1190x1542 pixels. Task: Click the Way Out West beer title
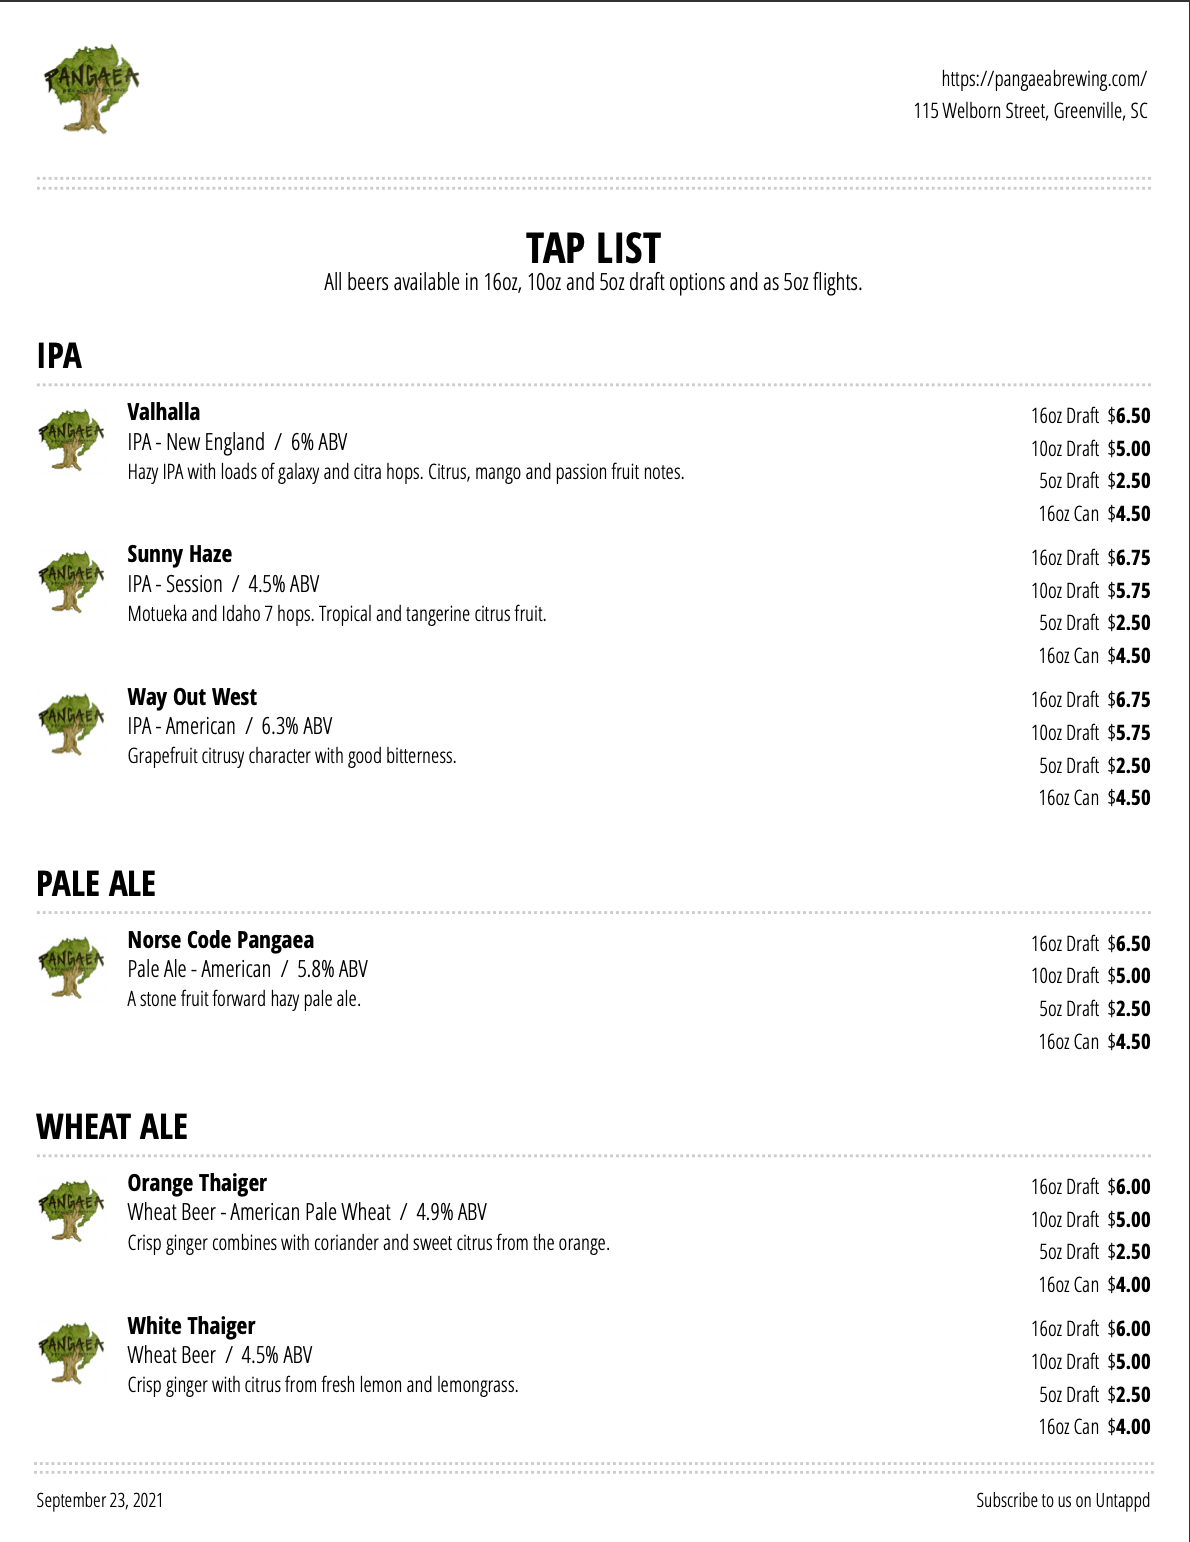[192, 697]
